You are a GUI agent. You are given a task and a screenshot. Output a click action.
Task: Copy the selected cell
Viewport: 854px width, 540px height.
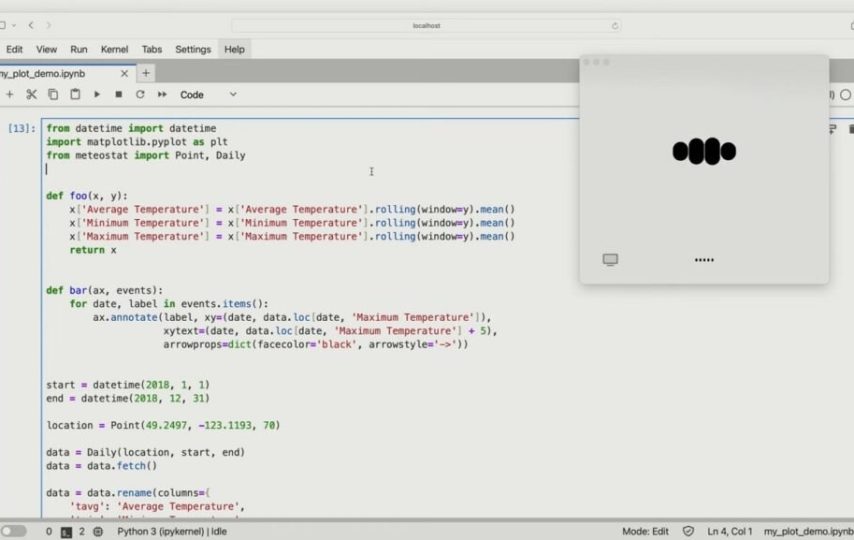click(x=53, y=94)
